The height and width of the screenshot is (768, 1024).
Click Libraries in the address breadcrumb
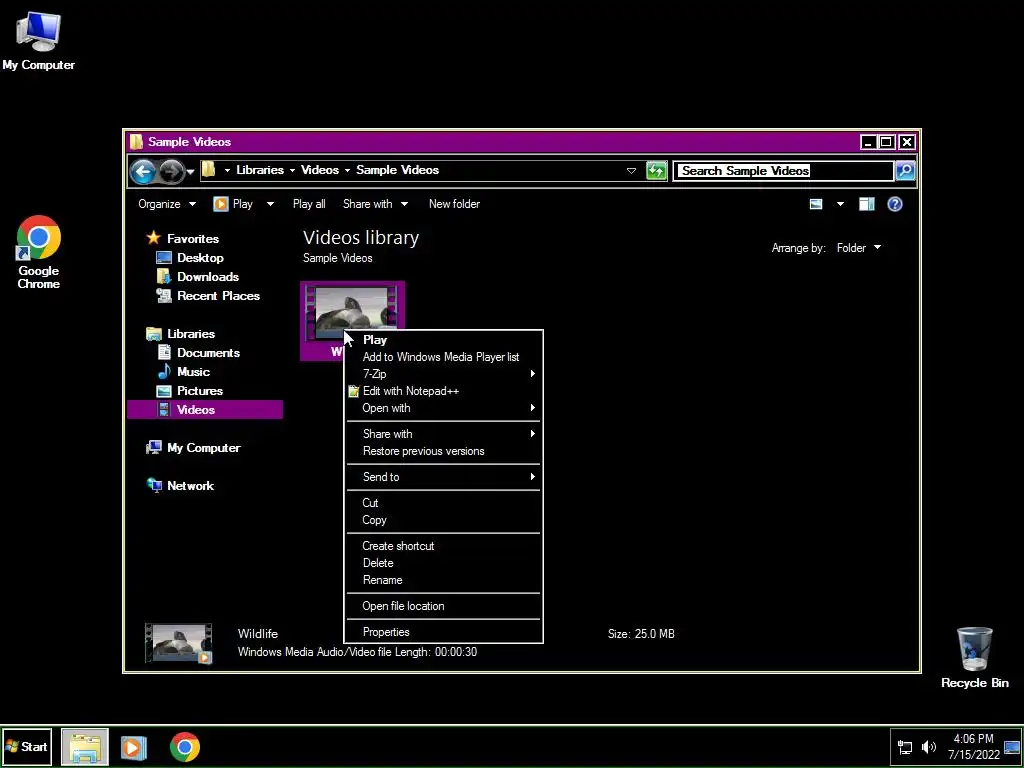click(260, 170)
